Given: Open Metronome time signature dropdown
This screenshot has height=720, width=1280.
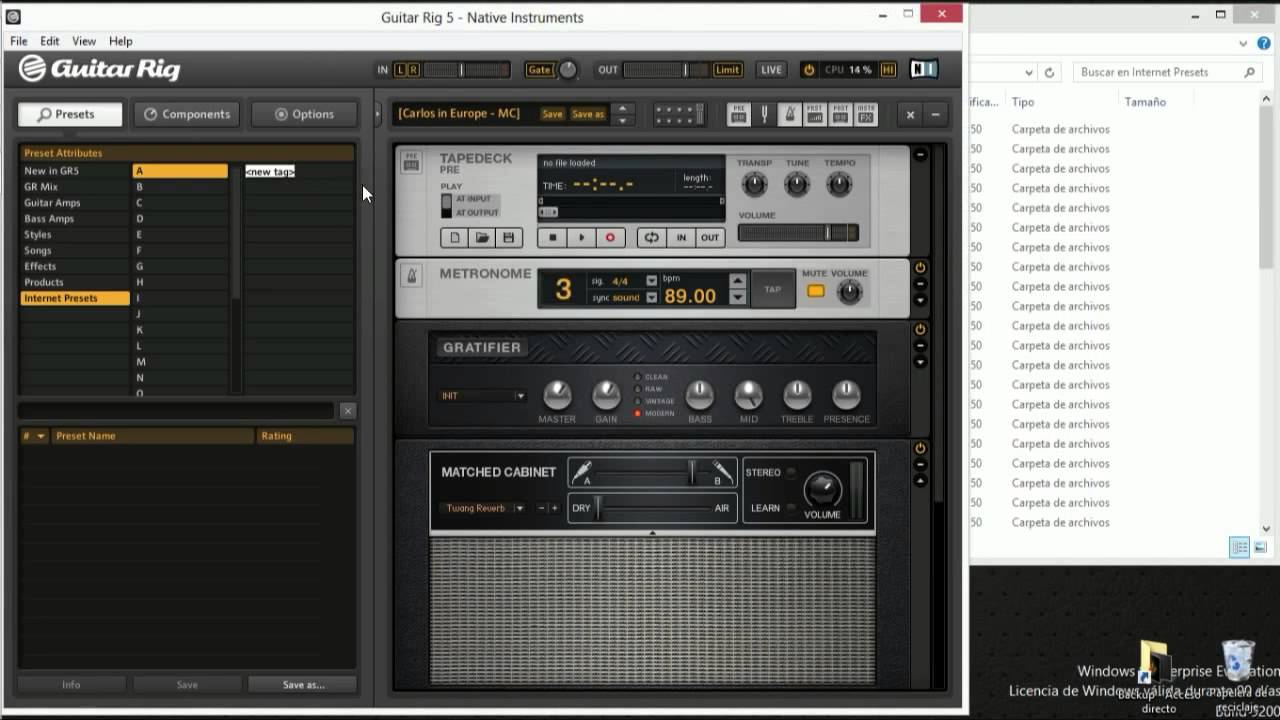Looking at the screenshot, I should [x=652, y=281].
